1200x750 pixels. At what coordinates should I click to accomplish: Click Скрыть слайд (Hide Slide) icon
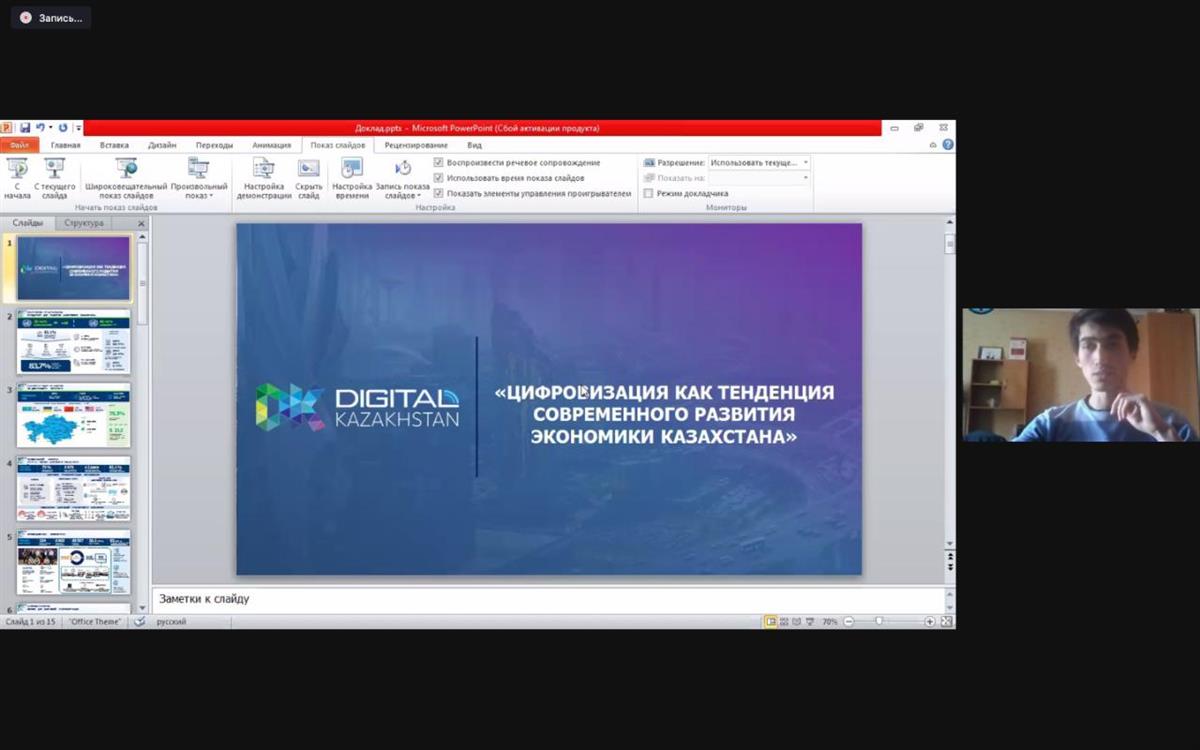309,170
